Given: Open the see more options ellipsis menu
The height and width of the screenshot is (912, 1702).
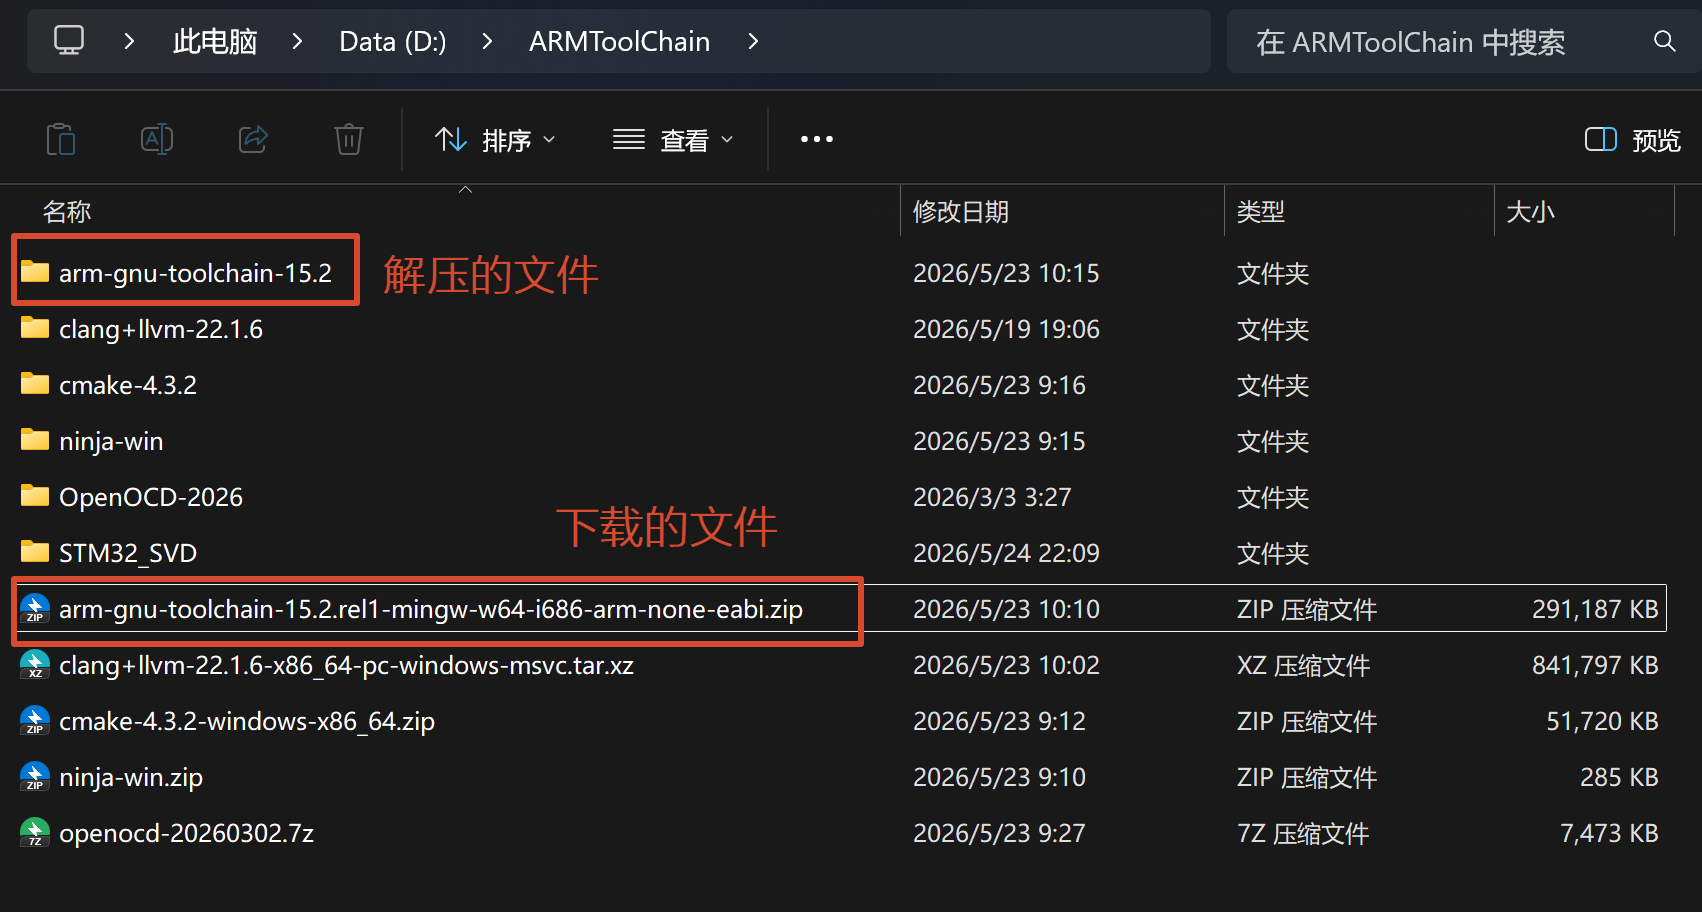Looking at the screenshot, I should pos(817,139).
